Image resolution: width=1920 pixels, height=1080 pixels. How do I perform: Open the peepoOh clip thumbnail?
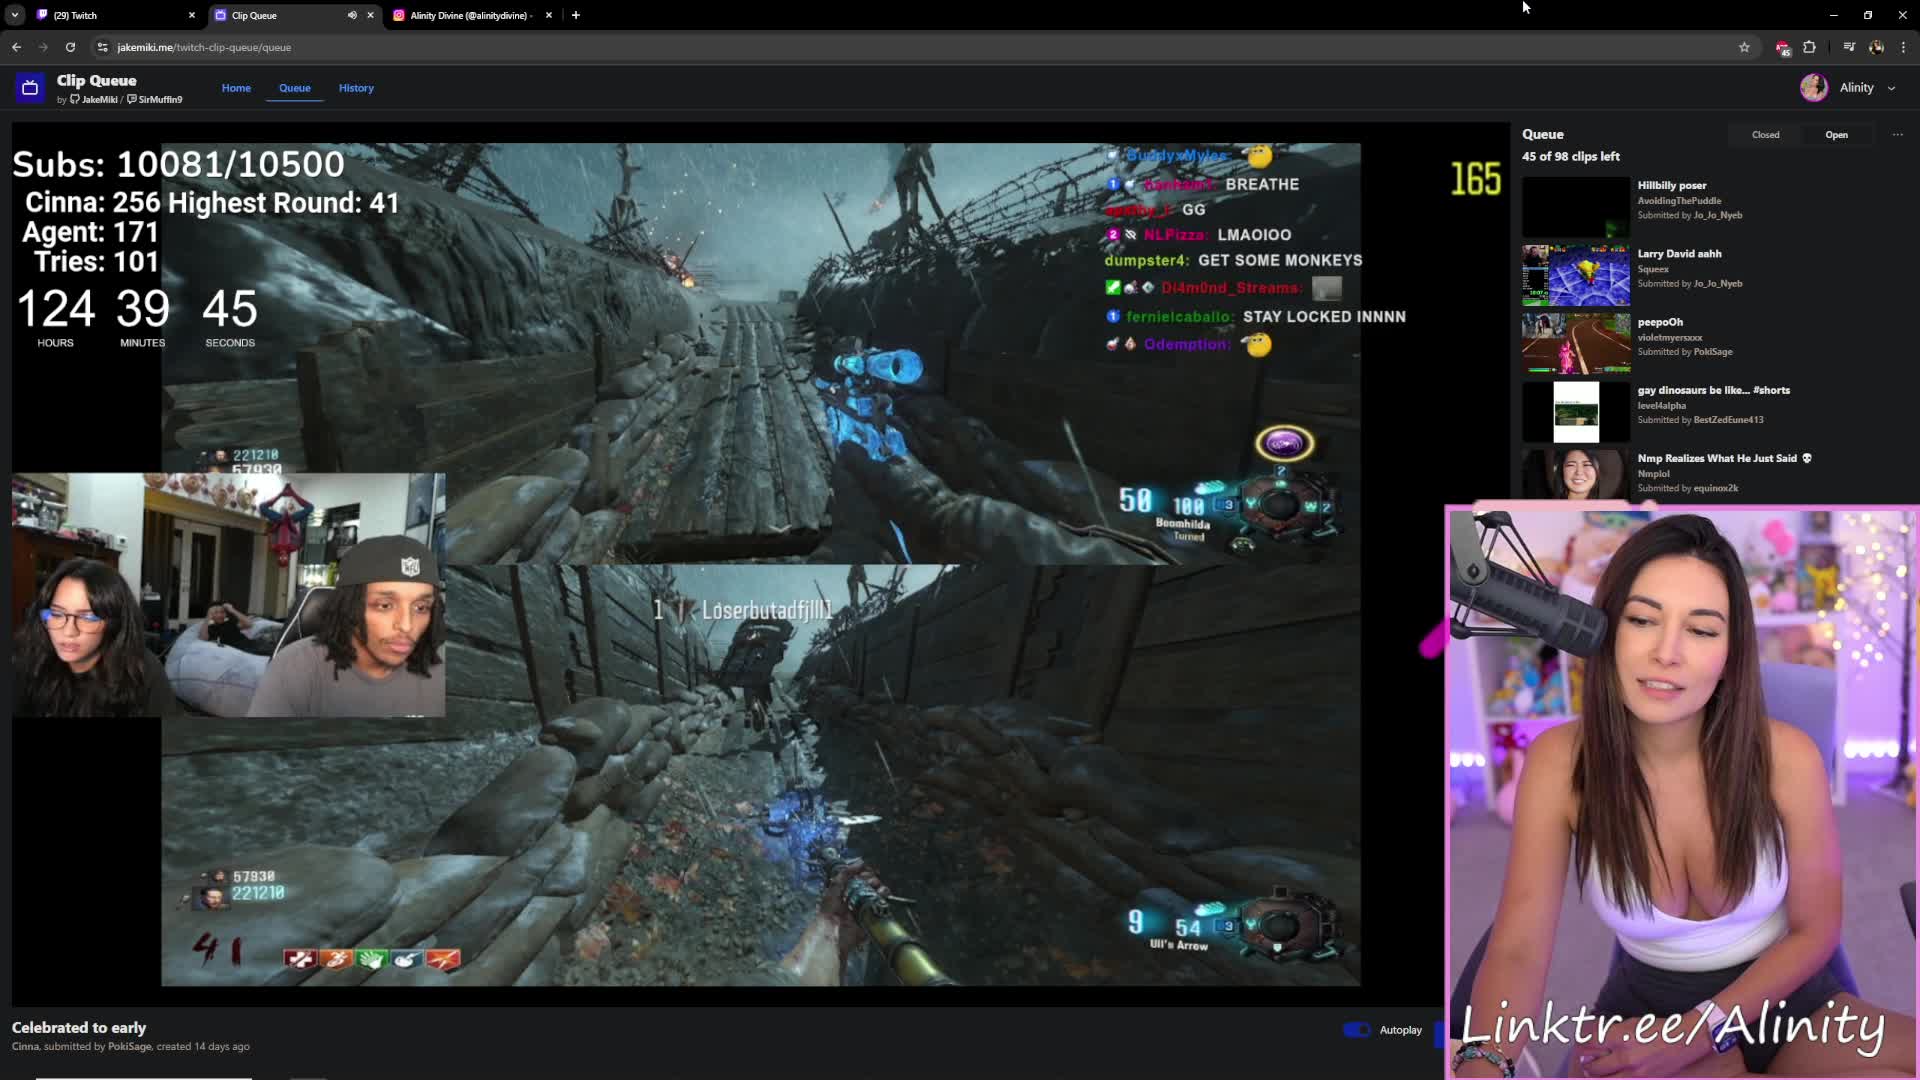[x=1576, y=343]
